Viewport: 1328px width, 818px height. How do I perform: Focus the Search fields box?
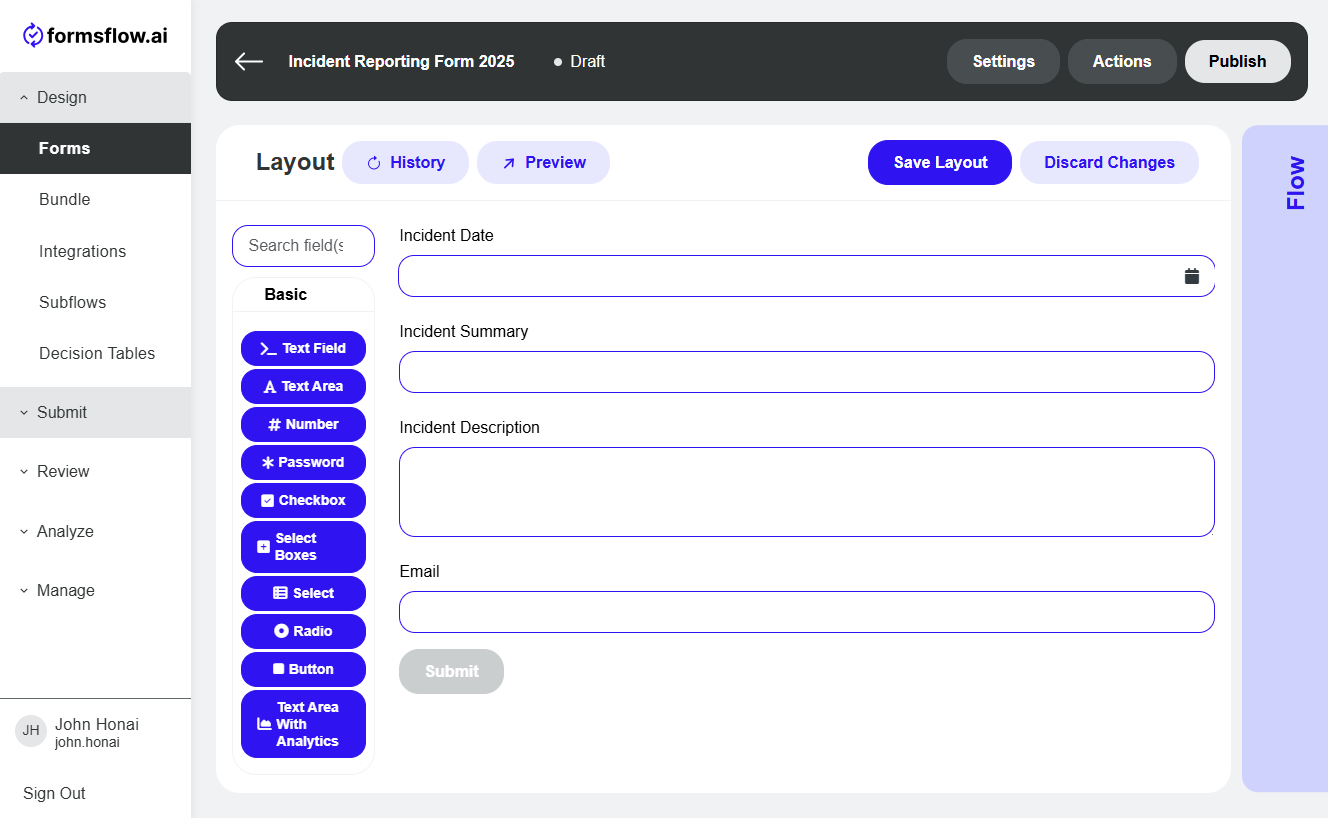pos(303,245)
